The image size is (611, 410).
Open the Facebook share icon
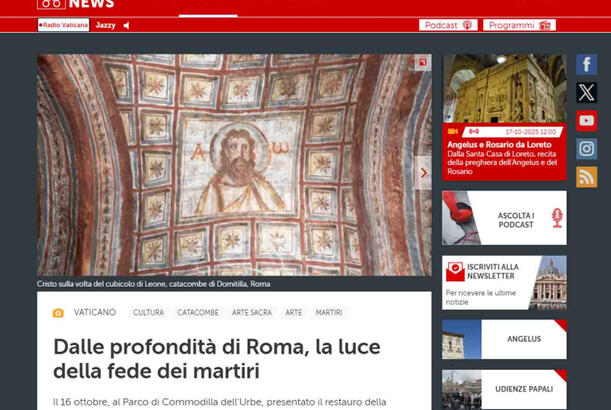pos(587,65)
